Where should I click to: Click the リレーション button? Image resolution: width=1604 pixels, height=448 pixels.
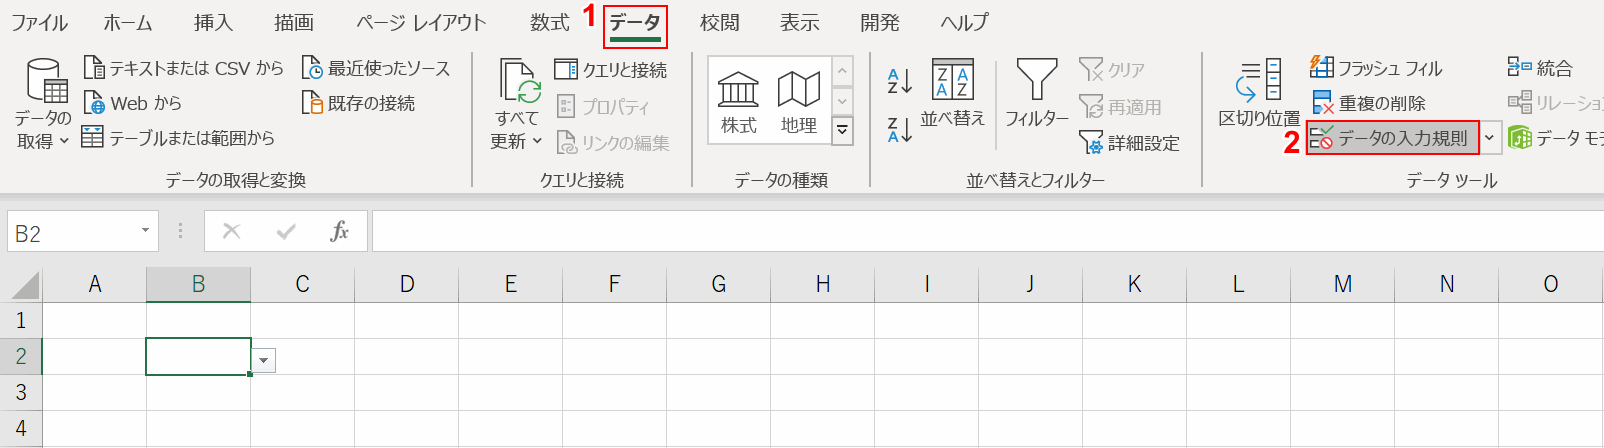pos(1555,103)
